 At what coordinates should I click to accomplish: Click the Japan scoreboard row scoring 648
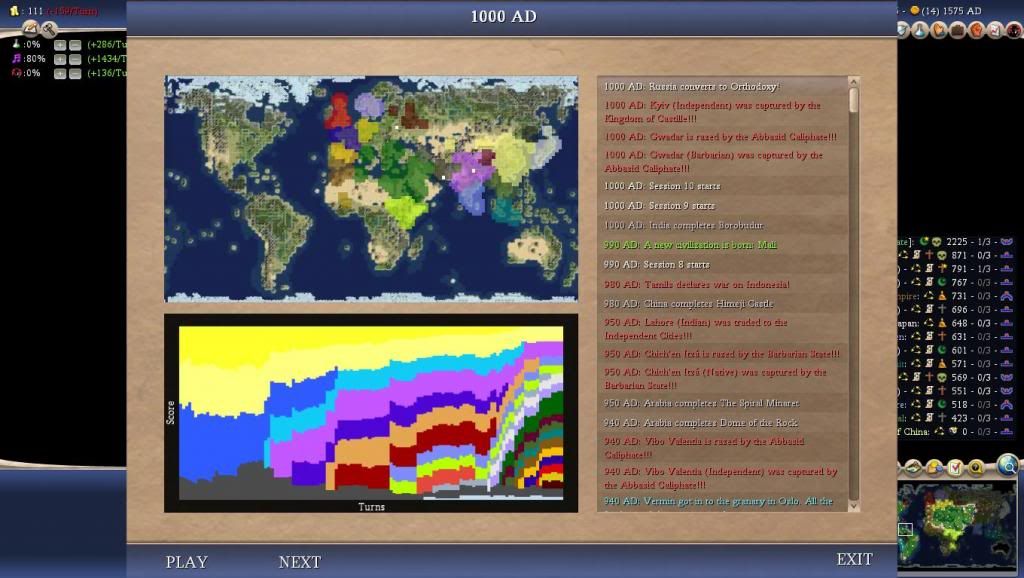pos(956,323)
